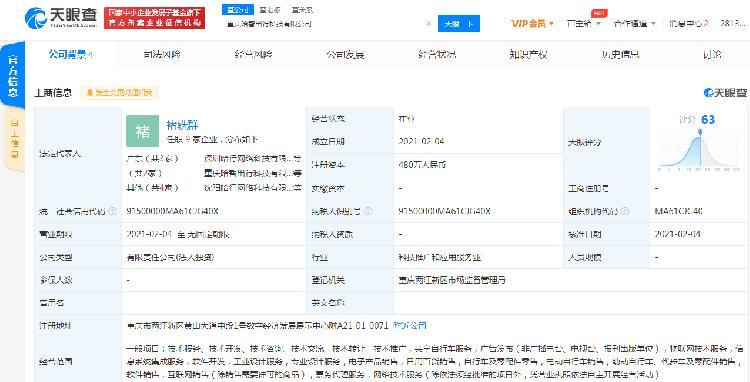750x382 pixels.
Task: Open help icon beside 组织机构代码
Action: tap(625, 211)
